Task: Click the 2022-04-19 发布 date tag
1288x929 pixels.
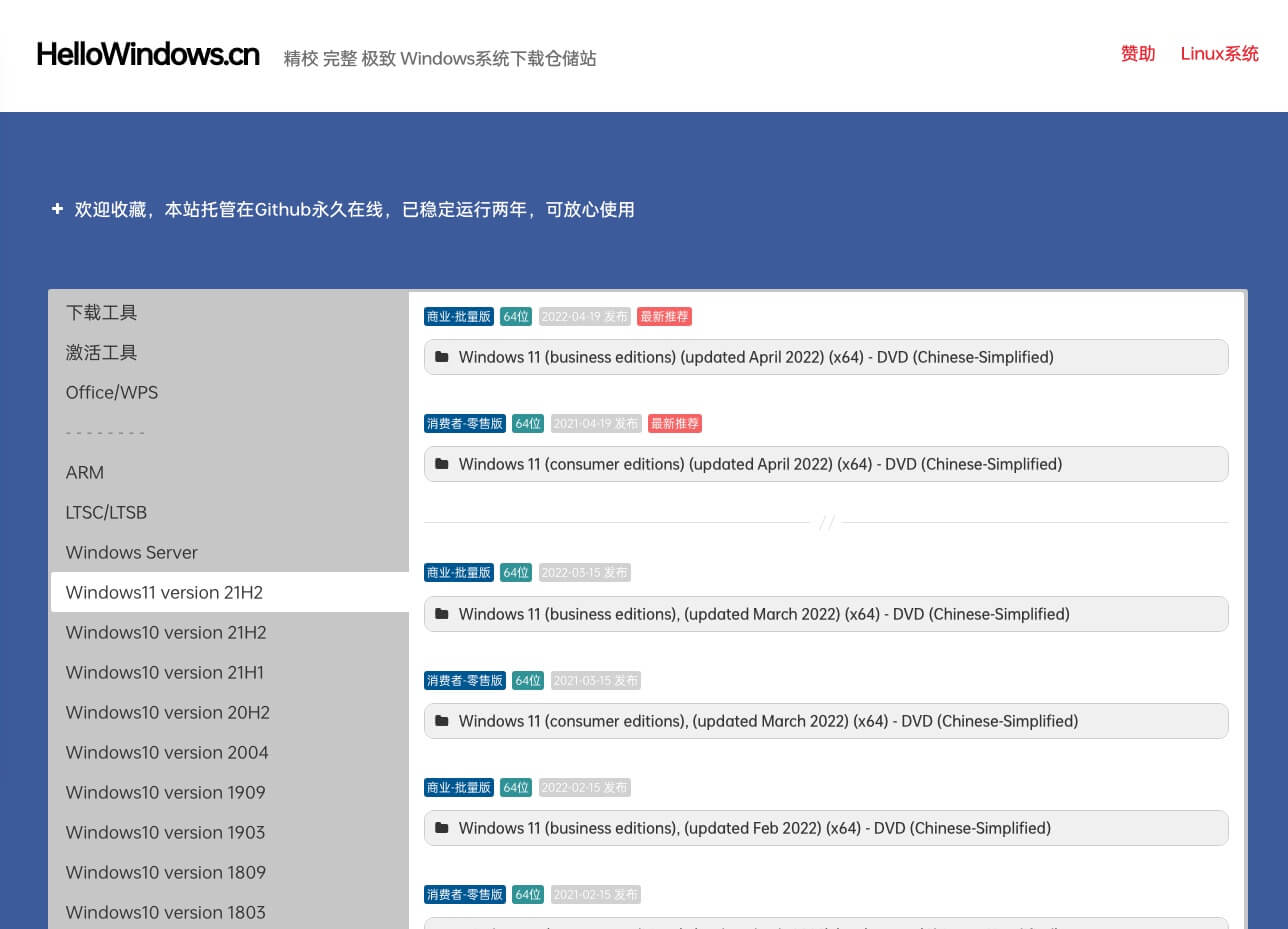Action: (x=585, y=317)
